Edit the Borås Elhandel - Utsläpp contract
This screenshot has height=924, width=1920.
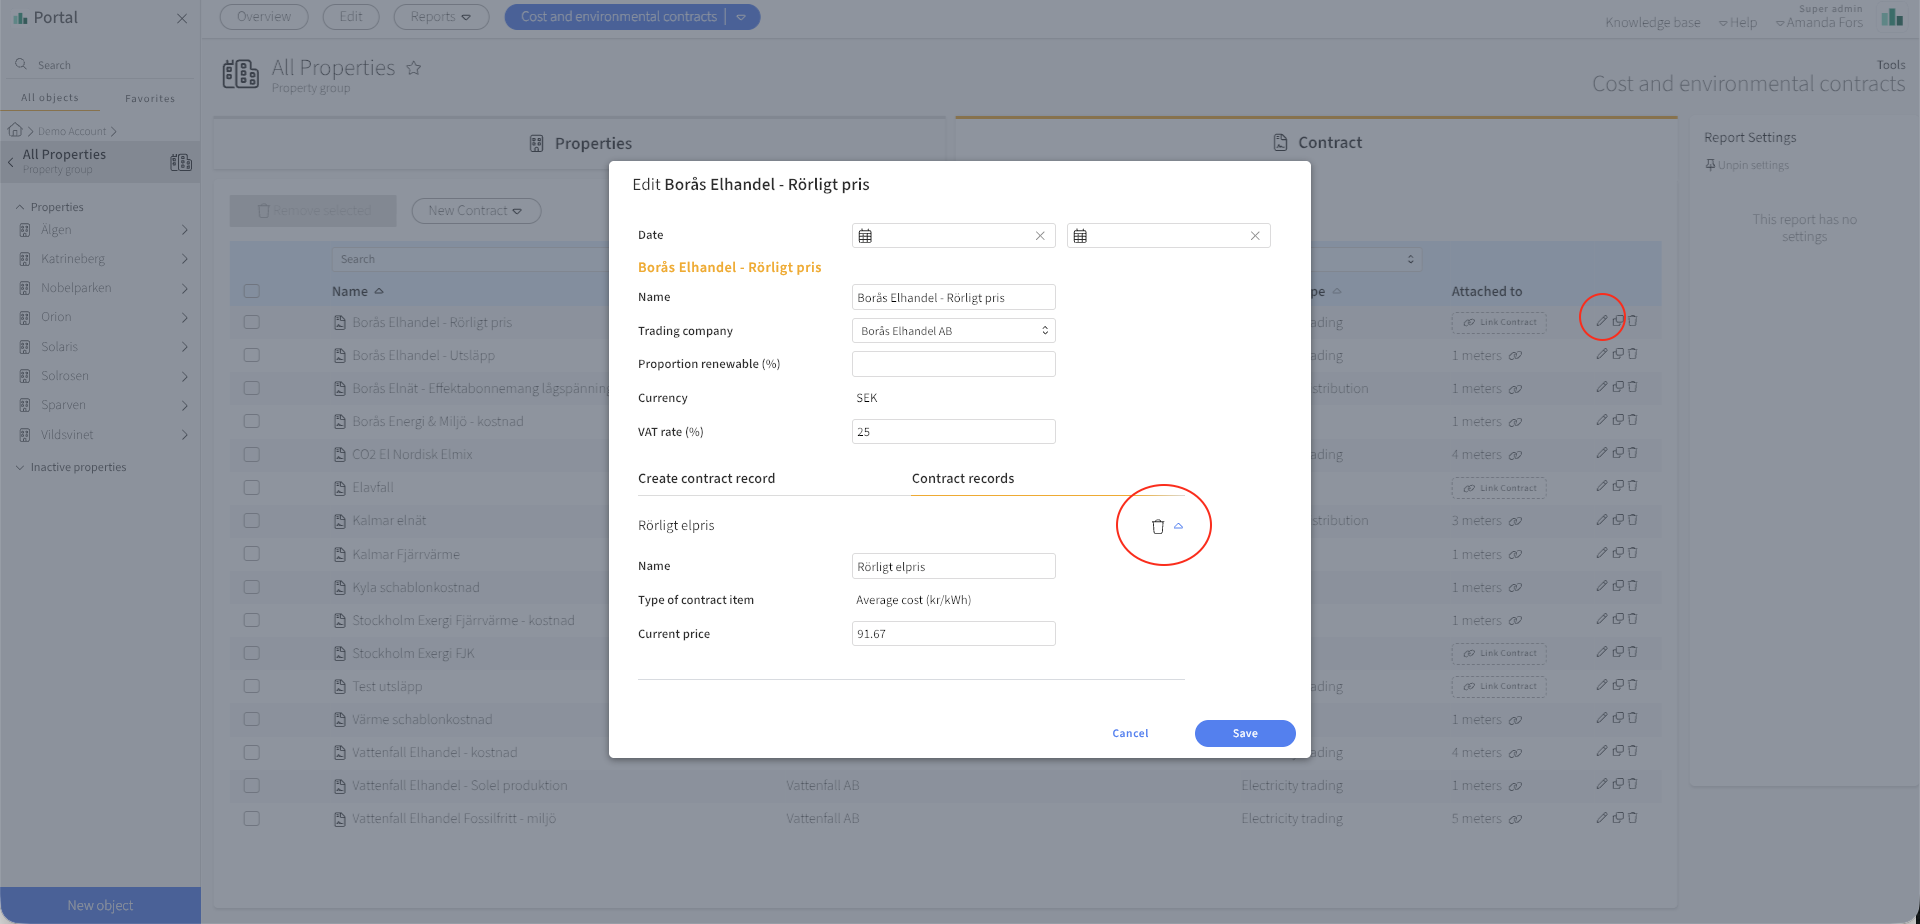click(x=1601, y=354)
